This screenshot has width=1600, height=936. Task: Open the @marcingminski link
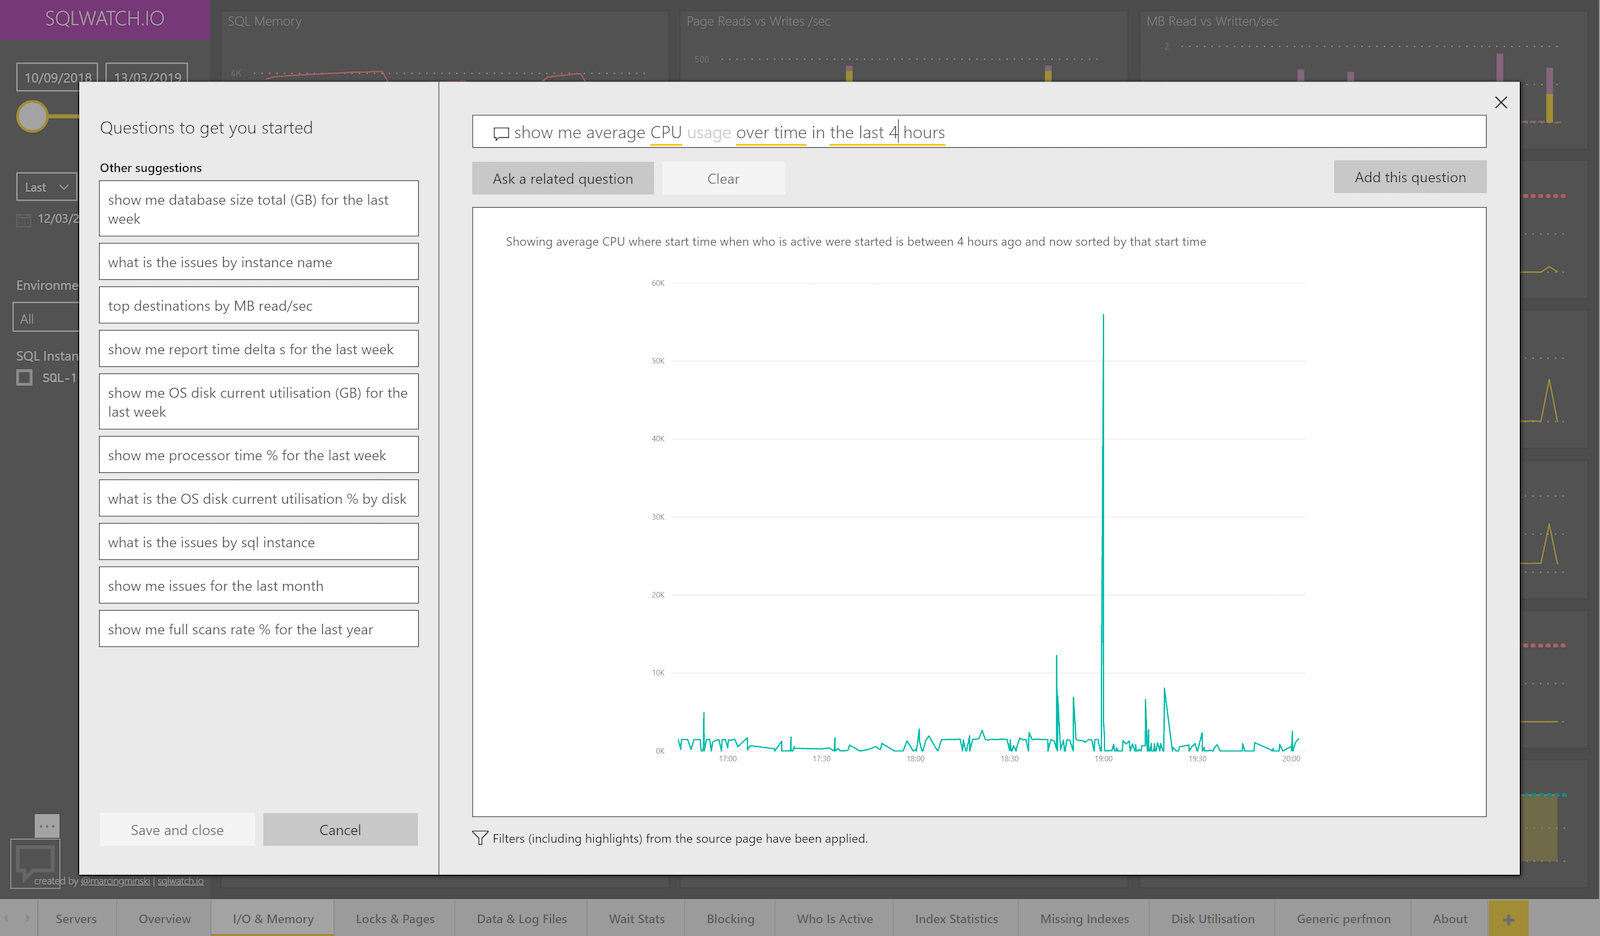tap(115, 881)
